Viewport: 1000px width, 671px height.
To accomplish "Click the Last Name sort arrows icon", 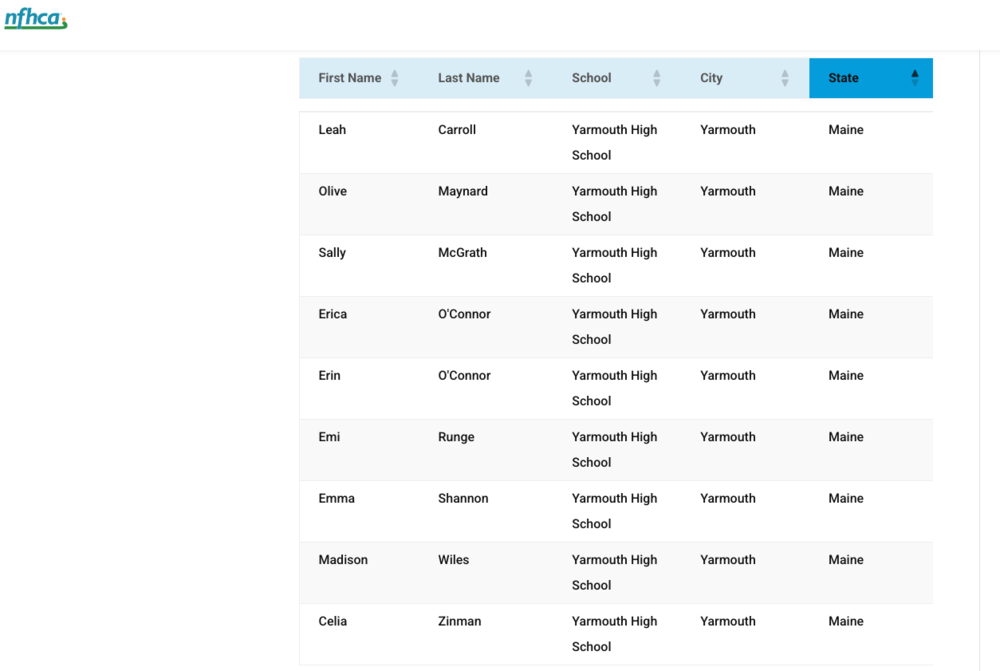I will point(528,78).
